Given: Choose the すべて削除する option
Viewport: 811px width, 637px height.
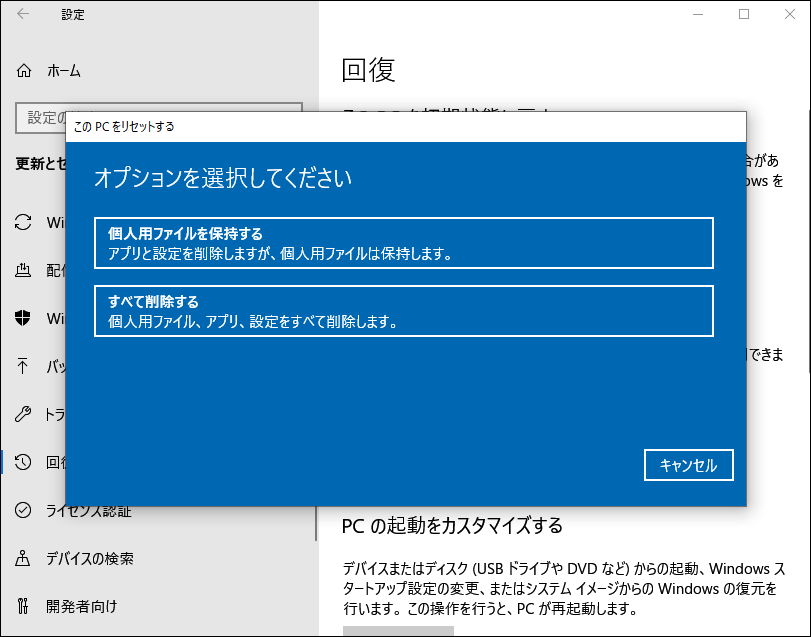Looking at the screenshot, I should point(405,311).
